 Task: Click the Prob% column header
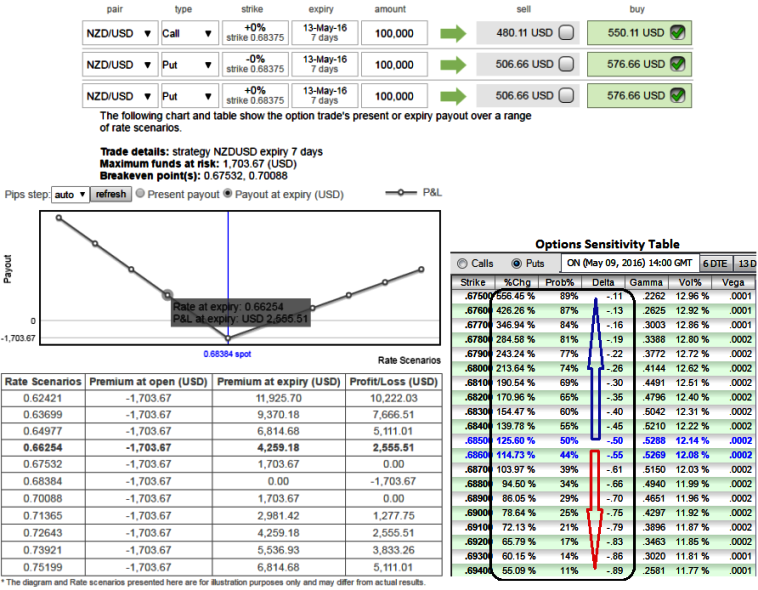(x=560, y=282)
